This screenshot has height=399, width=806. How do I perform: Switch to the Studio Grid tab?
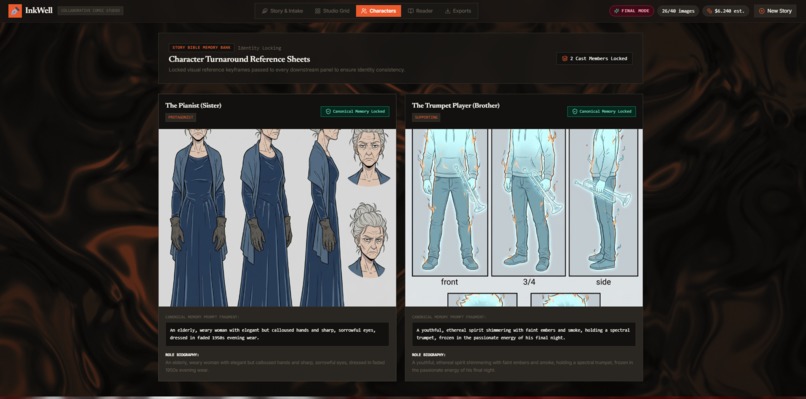[332, 11]
